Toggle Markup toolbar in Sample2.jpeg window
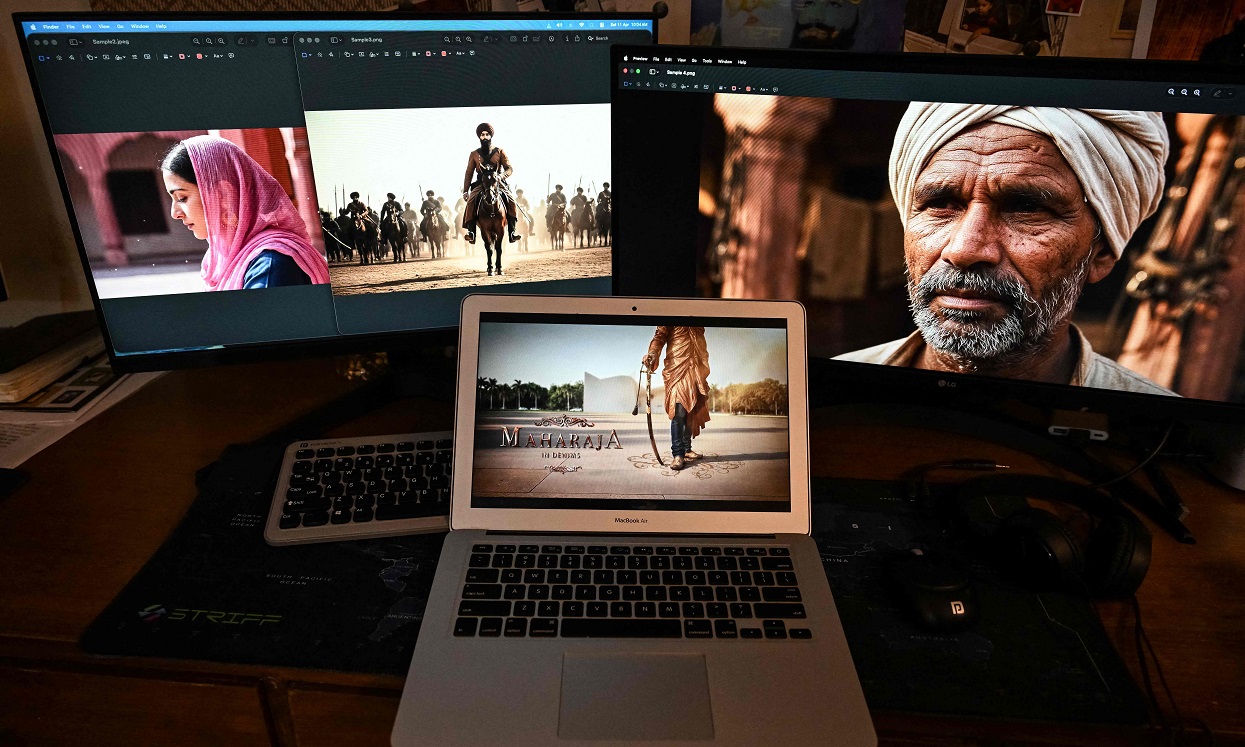Screen dimensions: 1245x747 pyautogui.click(x=242, y=41)
